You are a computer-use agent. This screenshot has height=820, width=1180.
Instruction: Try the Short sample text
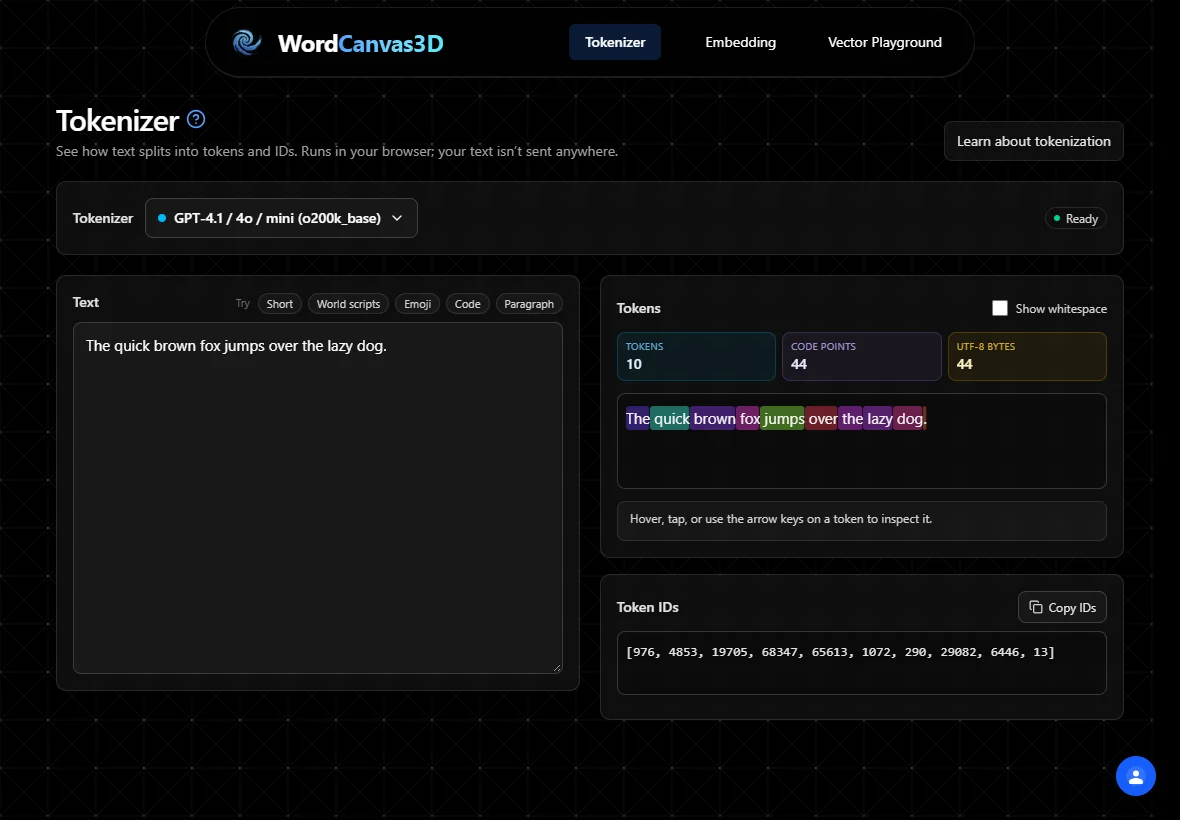point(279,304)
